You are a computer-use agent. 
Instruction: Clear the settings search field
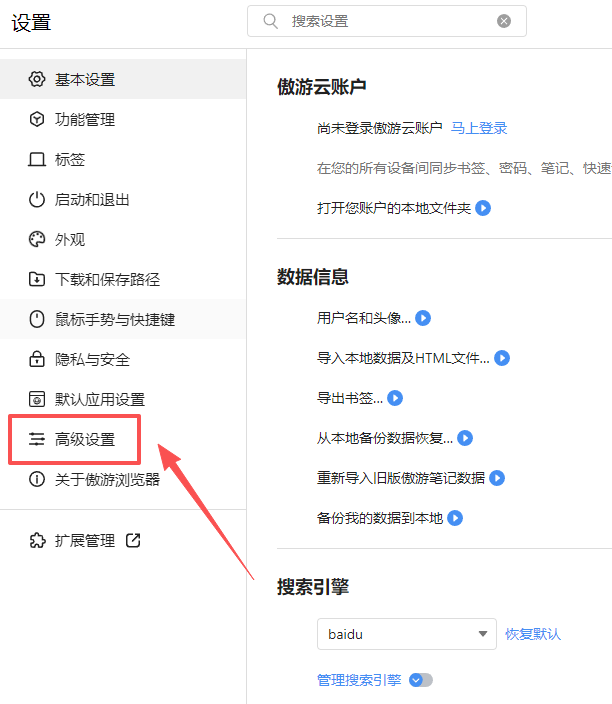(504, 21)
